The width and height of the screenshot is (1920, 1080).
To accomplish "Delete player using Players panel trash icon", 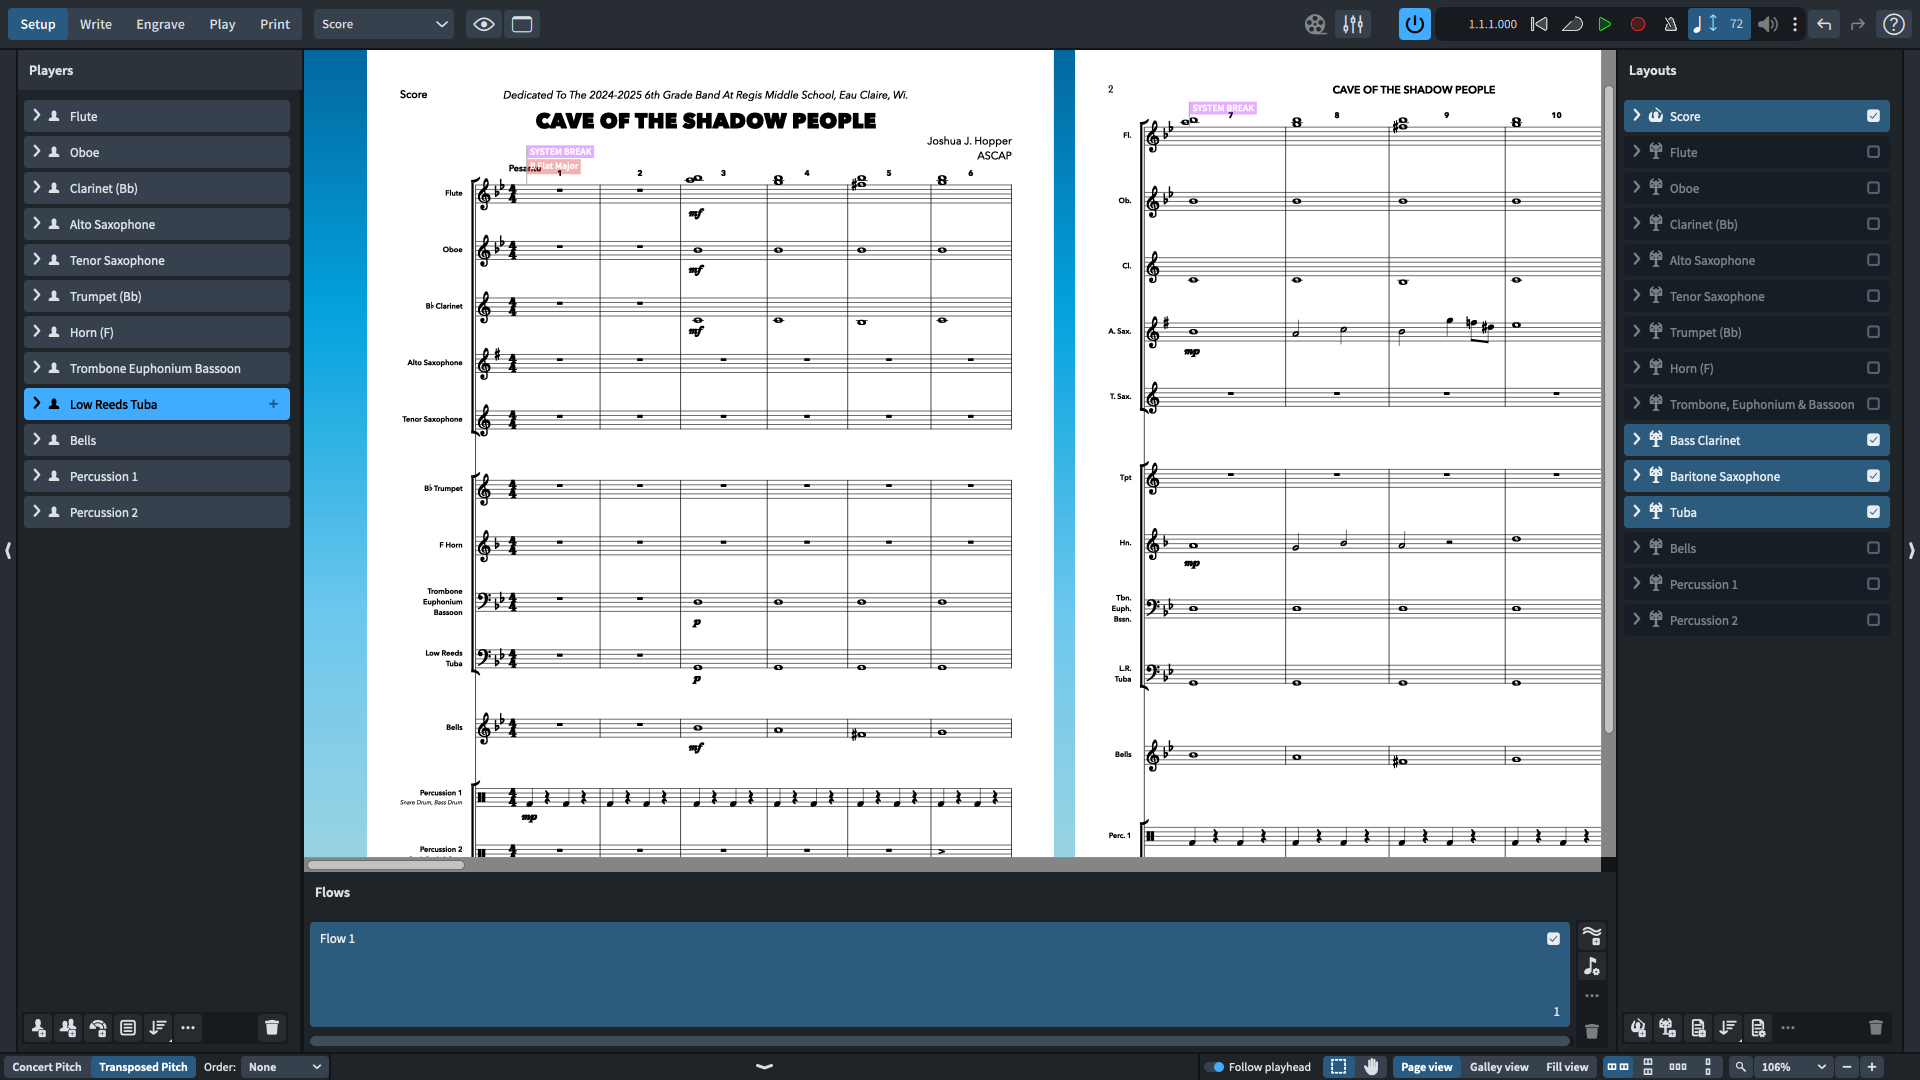I will pyautogui.click(x=271, y=1027).
